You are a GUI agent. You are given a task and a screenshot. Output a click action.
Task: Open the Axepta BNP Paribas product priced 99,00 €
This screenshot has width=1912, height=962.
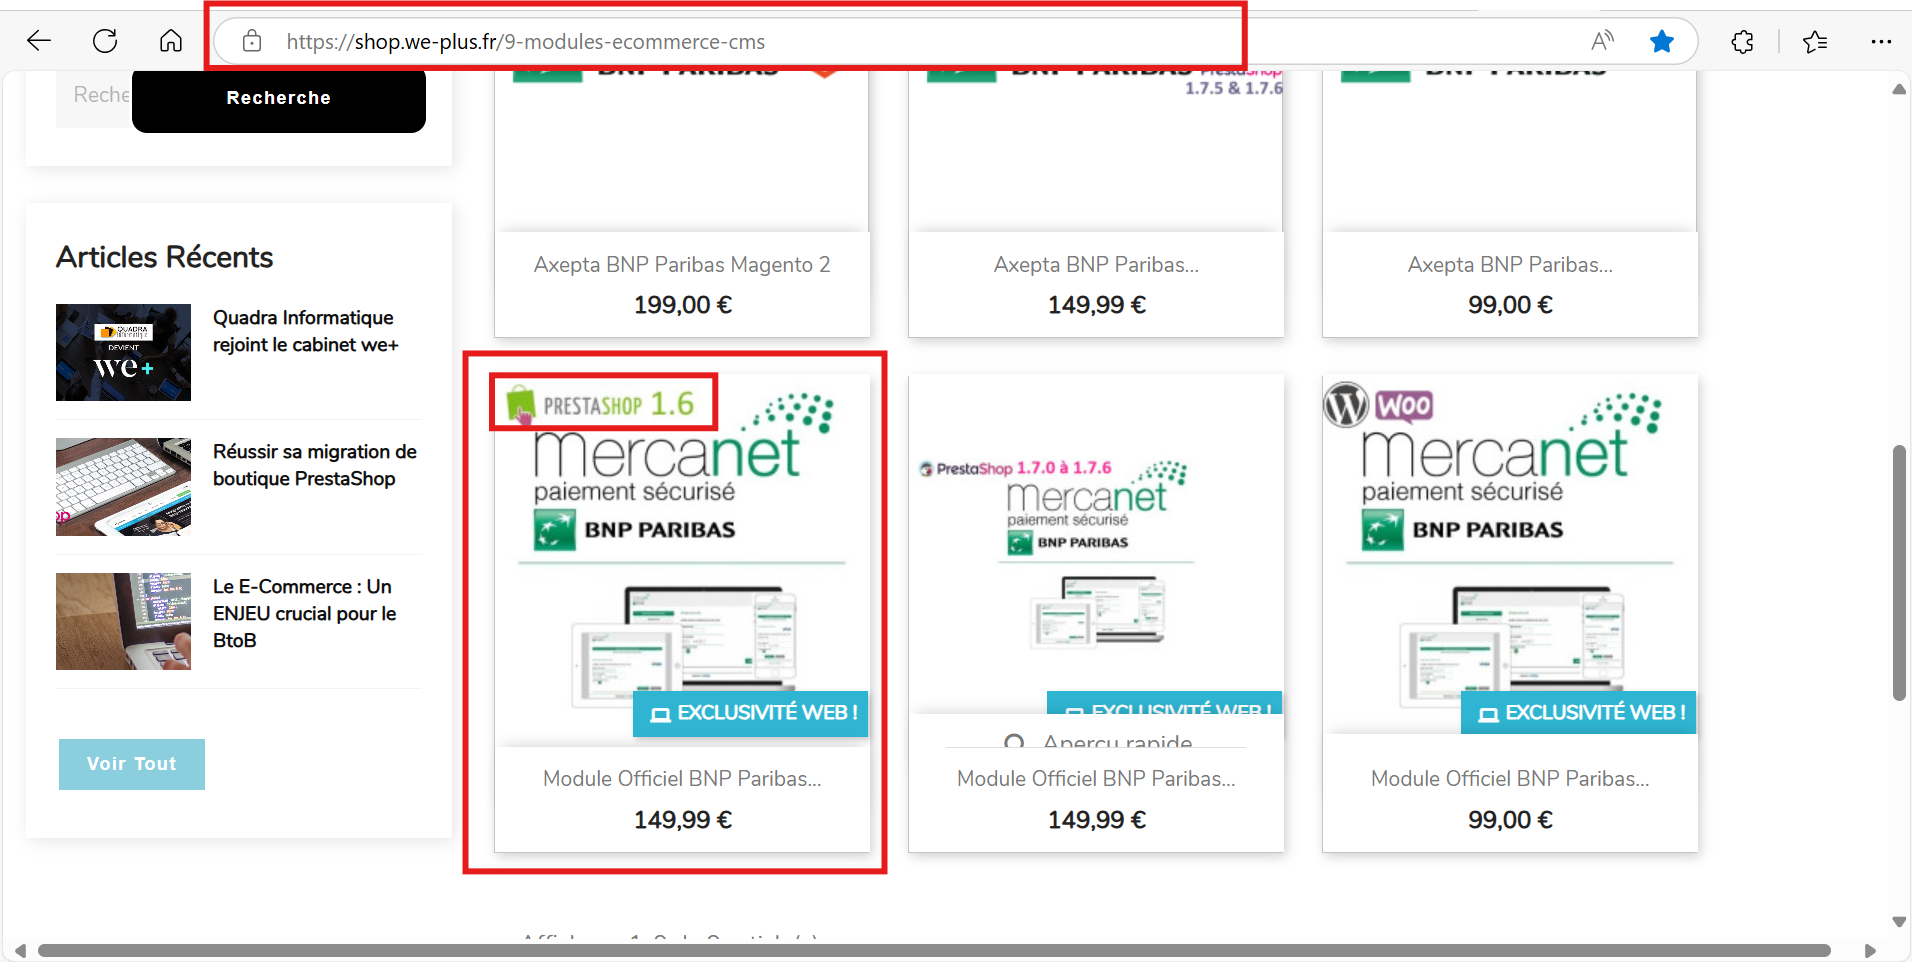[x=1510, y=265]
